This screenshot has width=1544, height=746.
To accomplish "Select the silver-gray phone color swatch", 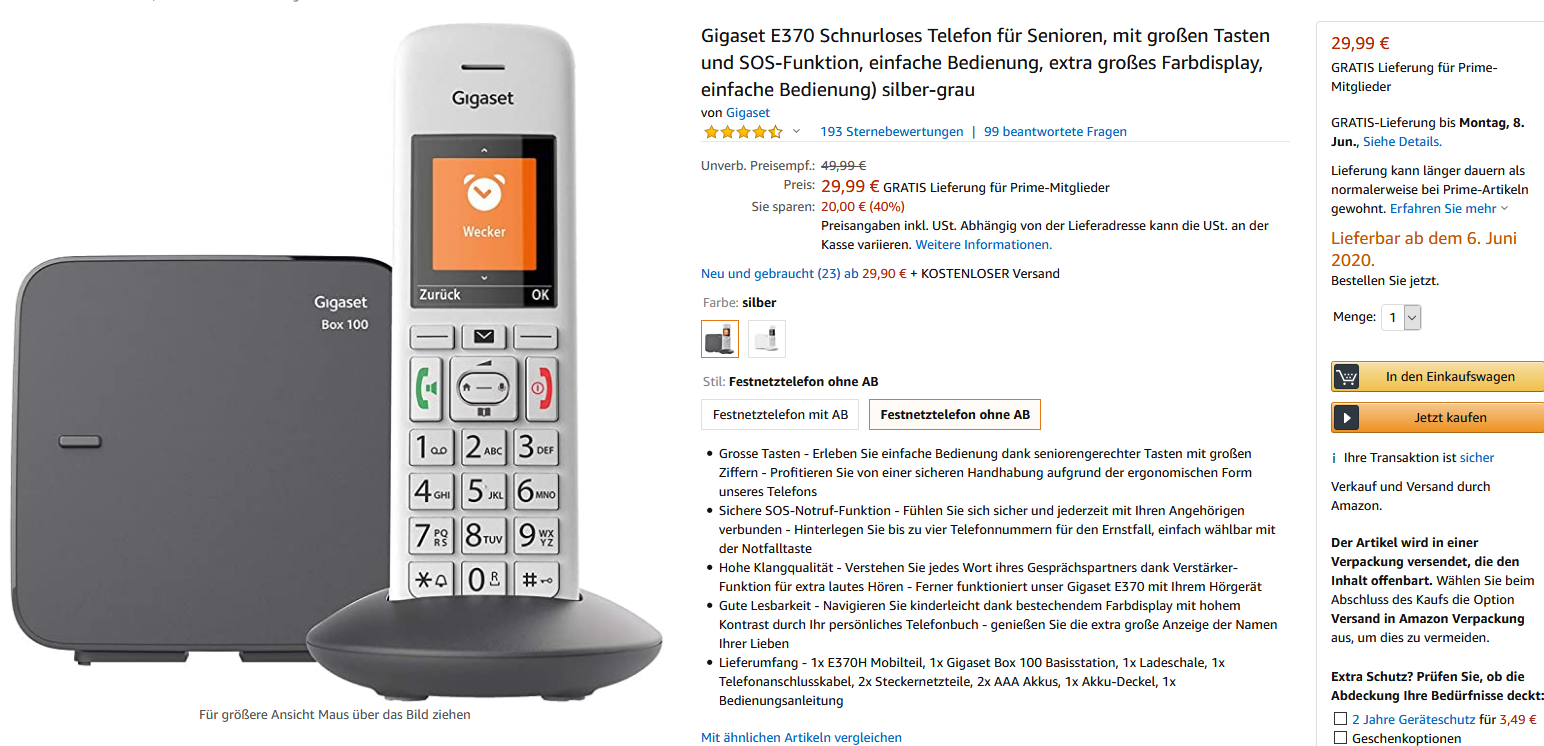I will coord(720,339).
